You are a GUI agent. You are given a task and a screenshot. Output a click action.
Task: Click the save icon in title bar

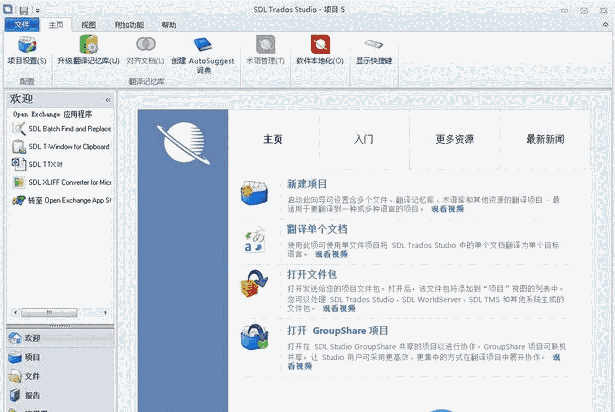24,10
